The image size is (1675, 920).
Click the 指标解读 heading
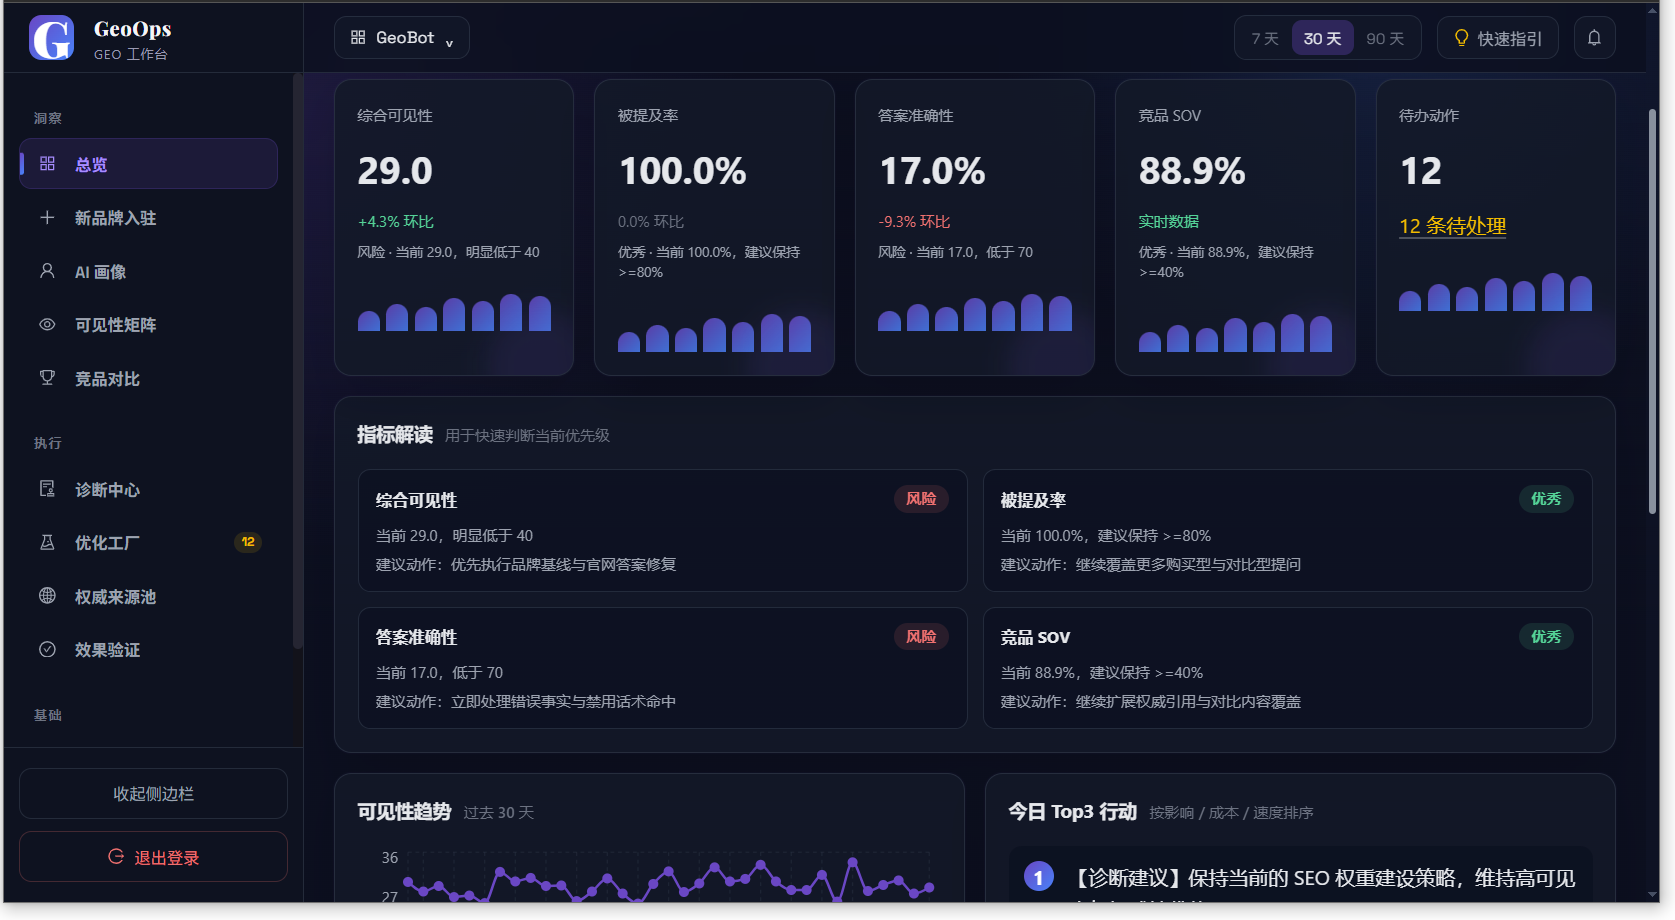point(395,435)
